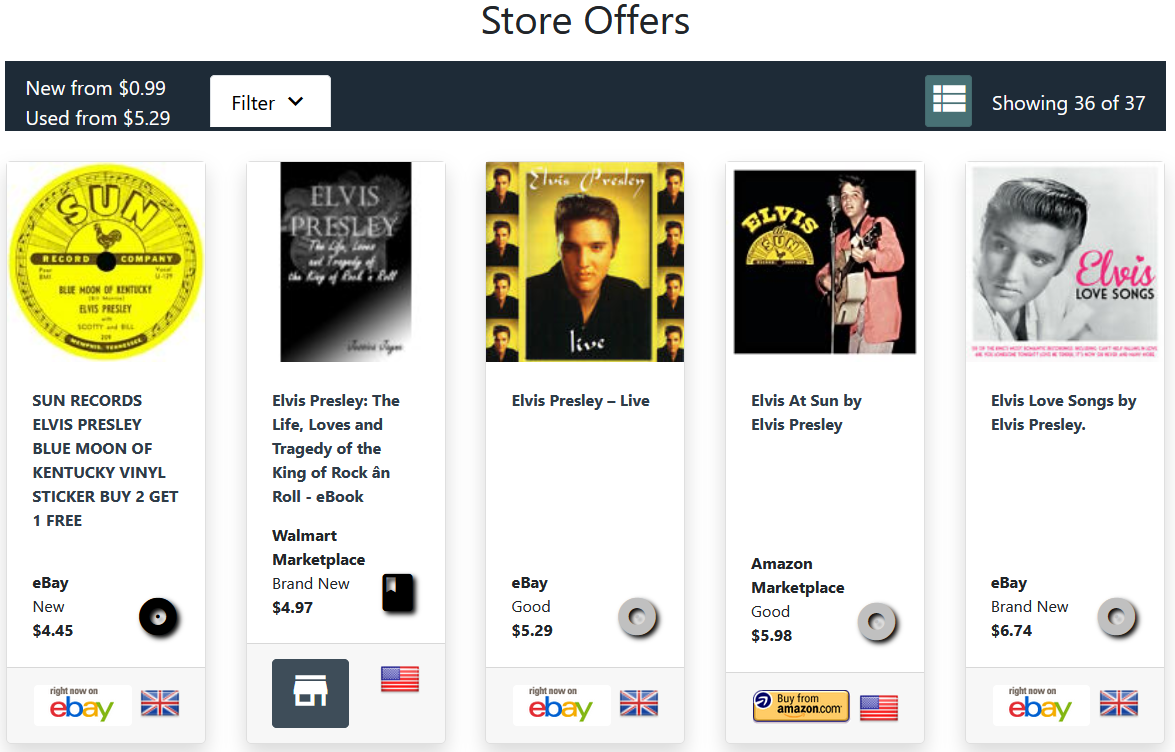Click the US flag on the Walmart offer

click(x=400, y=679)
